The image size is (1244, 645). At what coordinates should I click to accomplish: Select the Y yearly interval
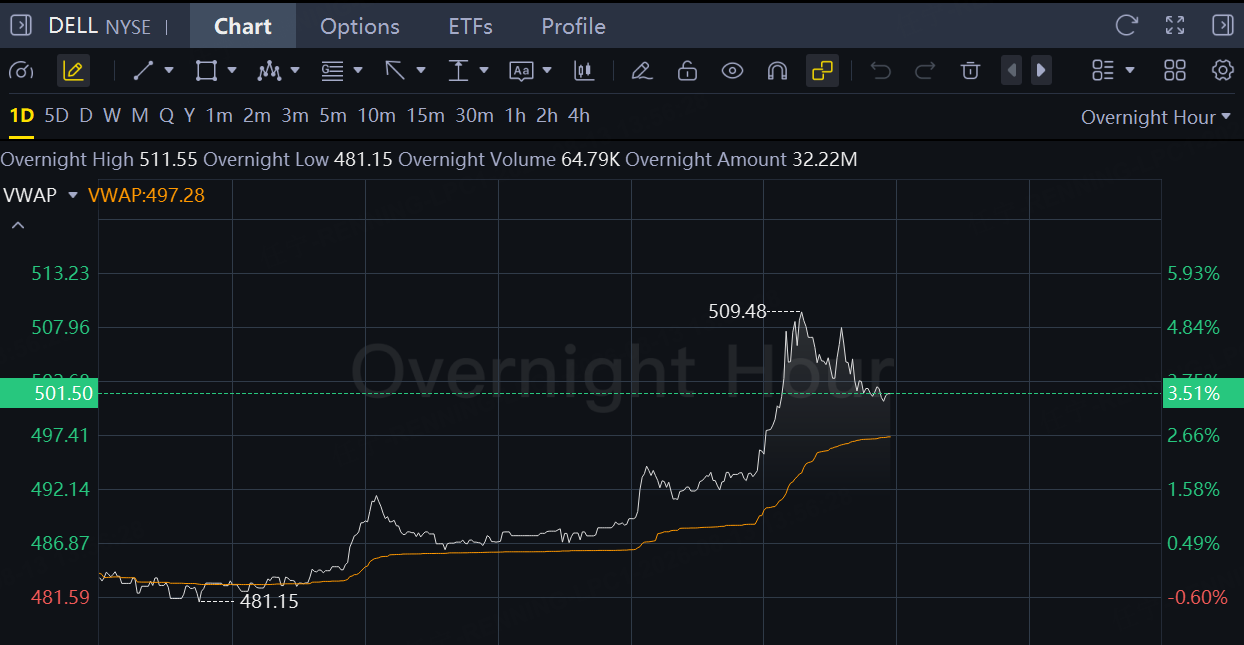(189, 116)
